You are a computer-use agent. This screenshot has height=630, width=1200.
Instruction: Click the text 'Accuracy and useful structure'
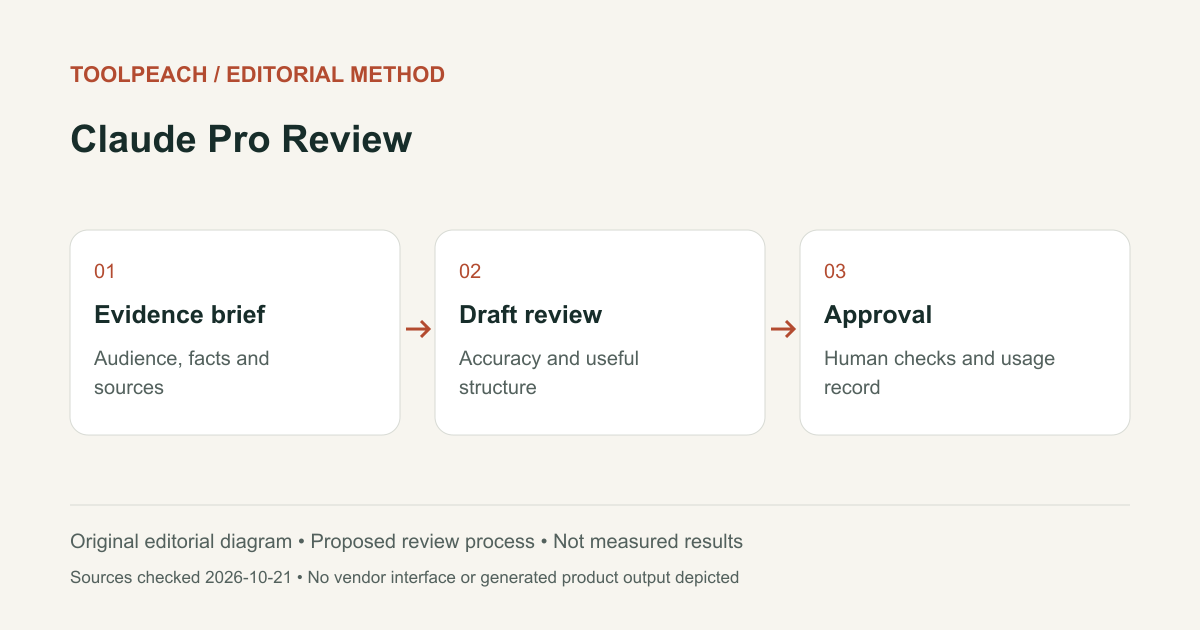[549, 372]
